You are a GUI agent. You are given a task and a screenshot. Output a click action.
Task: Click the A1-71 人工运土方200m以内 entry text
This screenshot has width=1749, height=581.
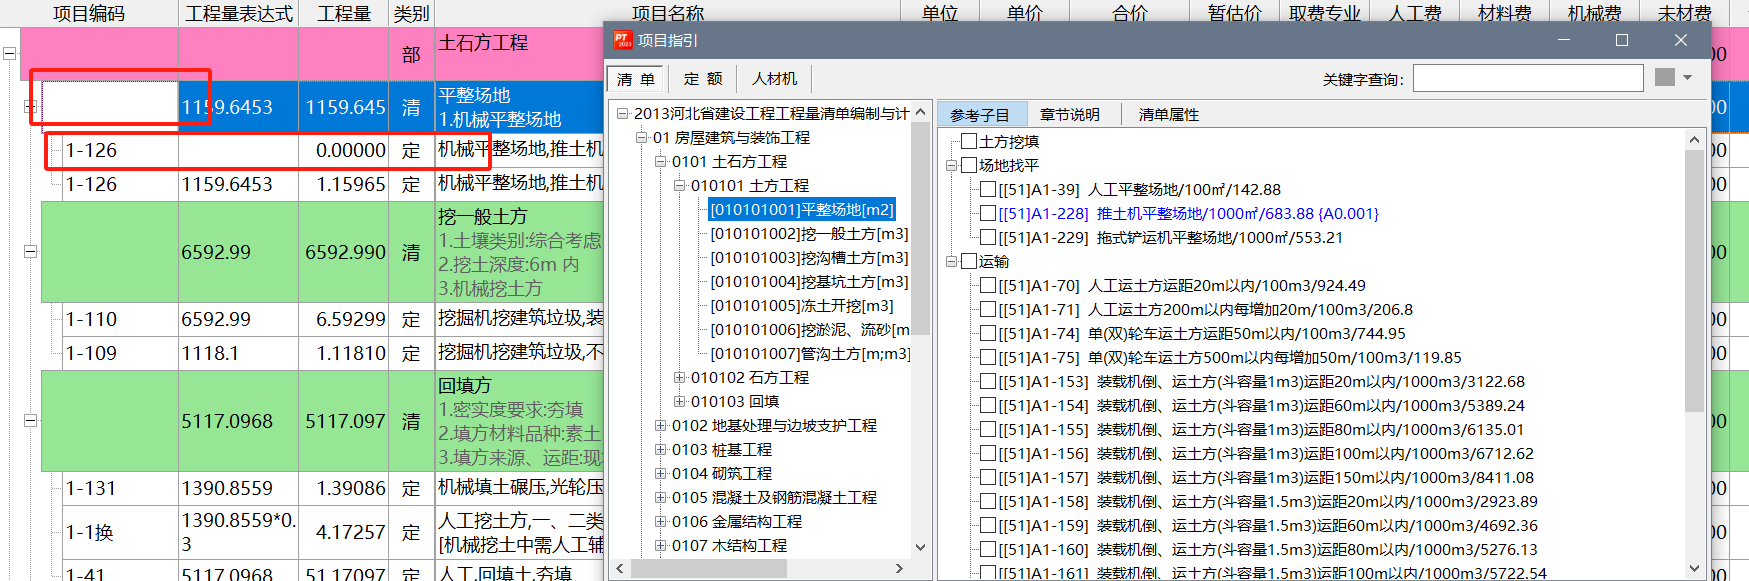tap(1205, 310)
